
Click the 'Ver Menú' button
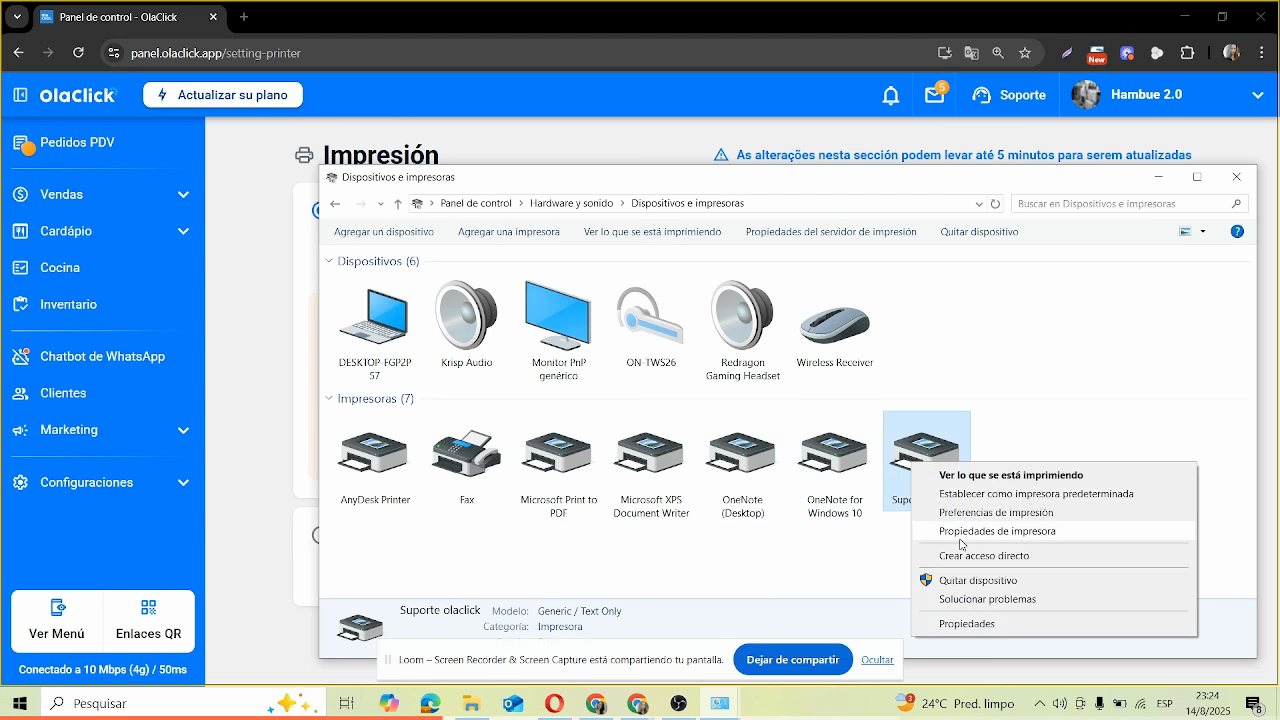(x=57, y=620)
